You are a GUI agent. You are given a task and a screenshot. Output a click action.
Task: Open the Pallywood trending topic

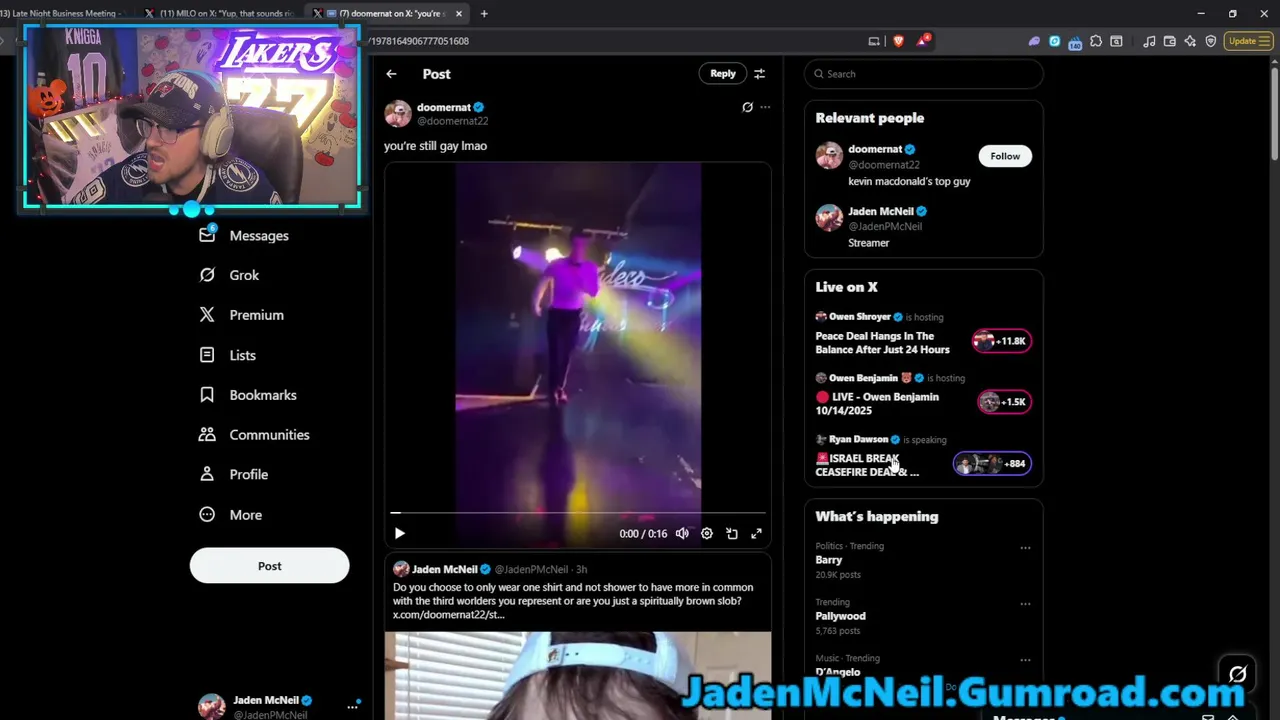(x=840, y=616)
